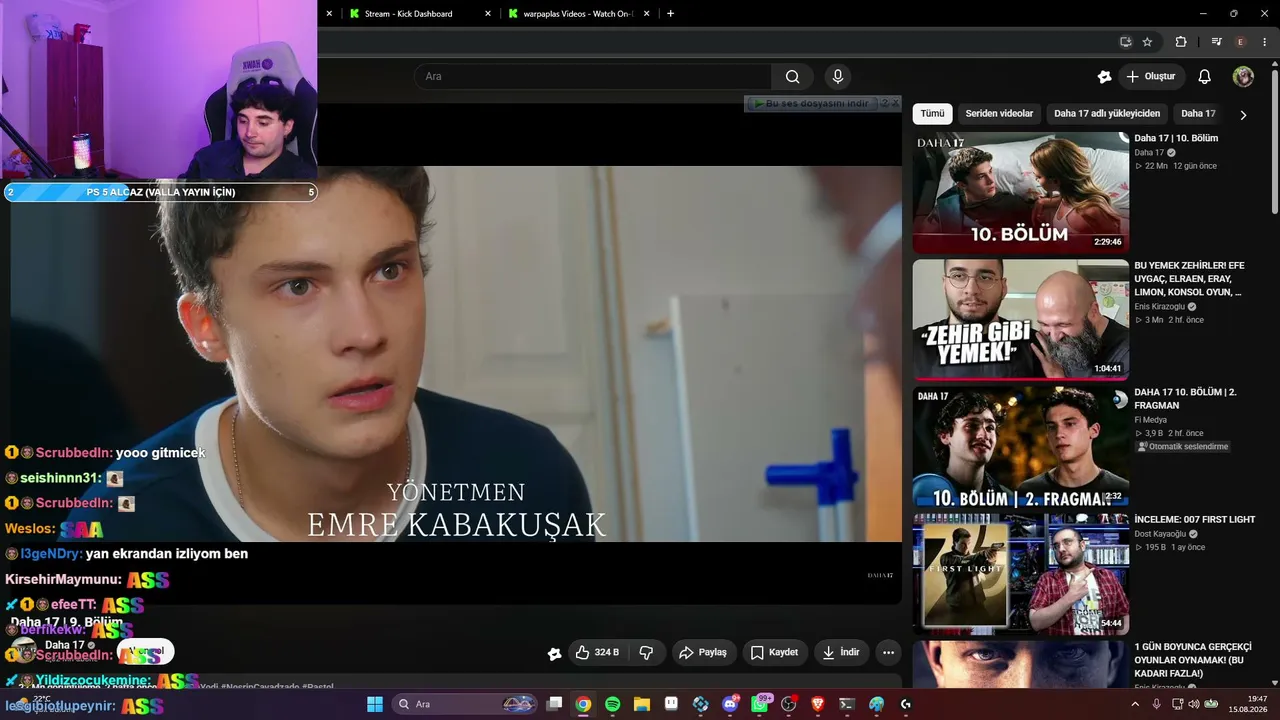Click the sparkle icon beside Oluştur
1280x720 pixels.
coord(1104,77)
